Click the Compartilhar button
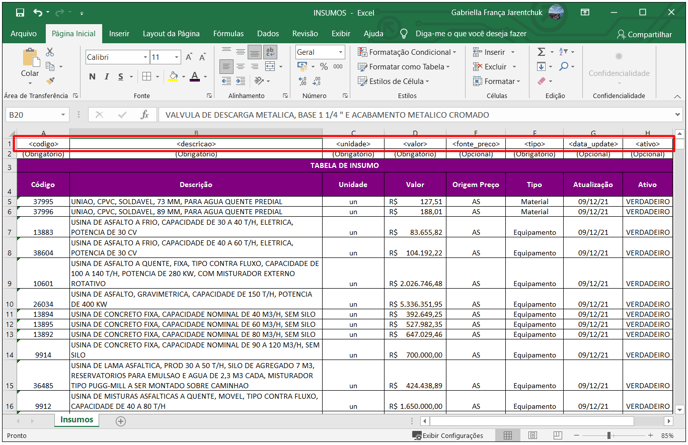Viewport: 688px width, 445px height. click(x=643, y=34)
